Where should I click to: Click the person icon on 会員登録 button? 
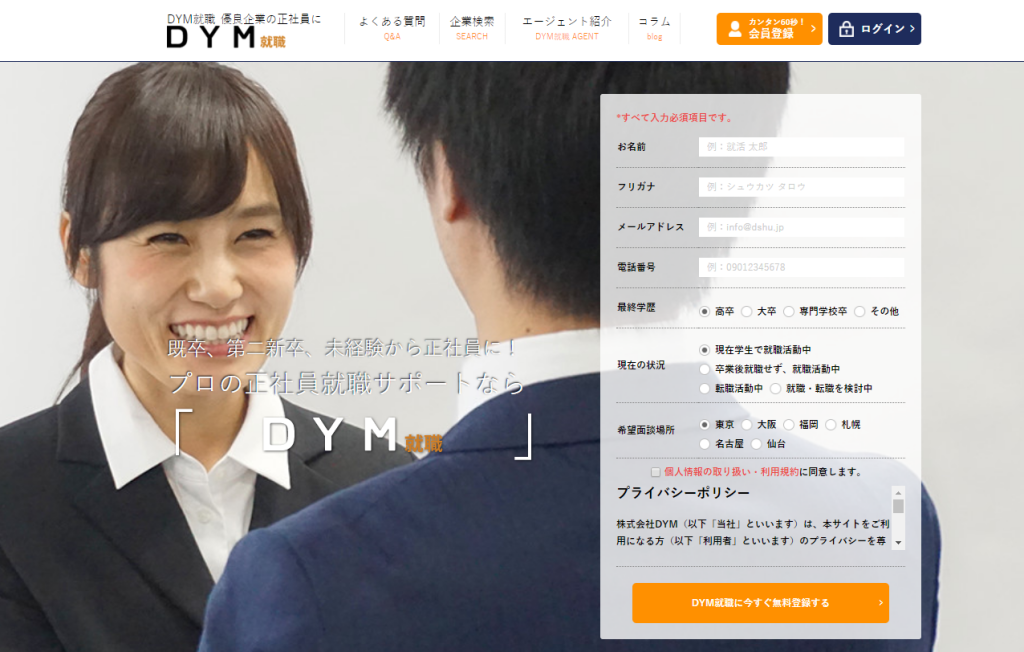tap(735, 29)
